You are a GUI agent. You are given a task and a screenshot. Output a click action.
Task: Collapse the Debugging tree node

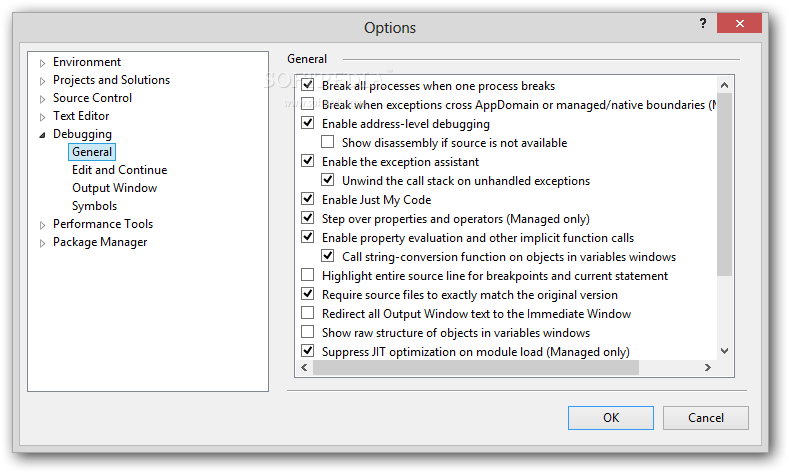coord(43,134)
